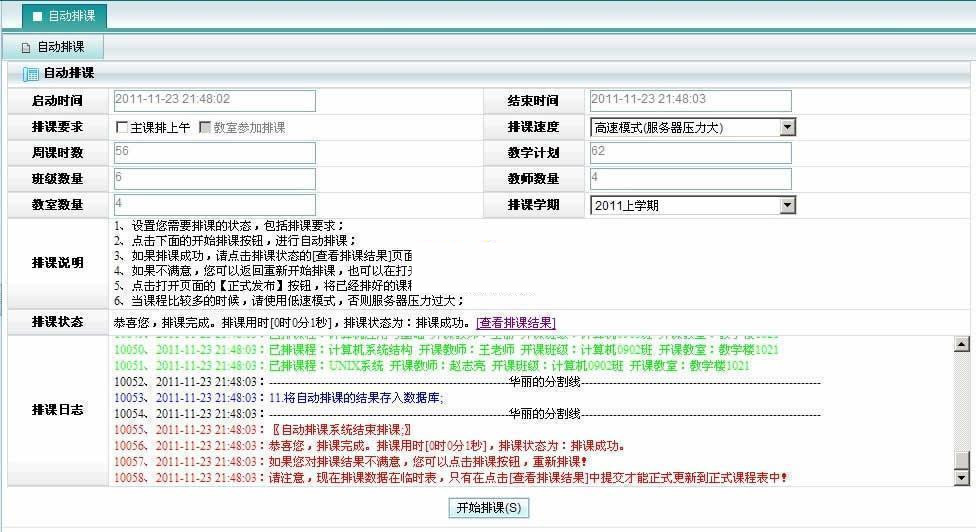Click log line 10054 华丽的分割线
Viewport: 976px width, 532px height.
pos(467,414)
